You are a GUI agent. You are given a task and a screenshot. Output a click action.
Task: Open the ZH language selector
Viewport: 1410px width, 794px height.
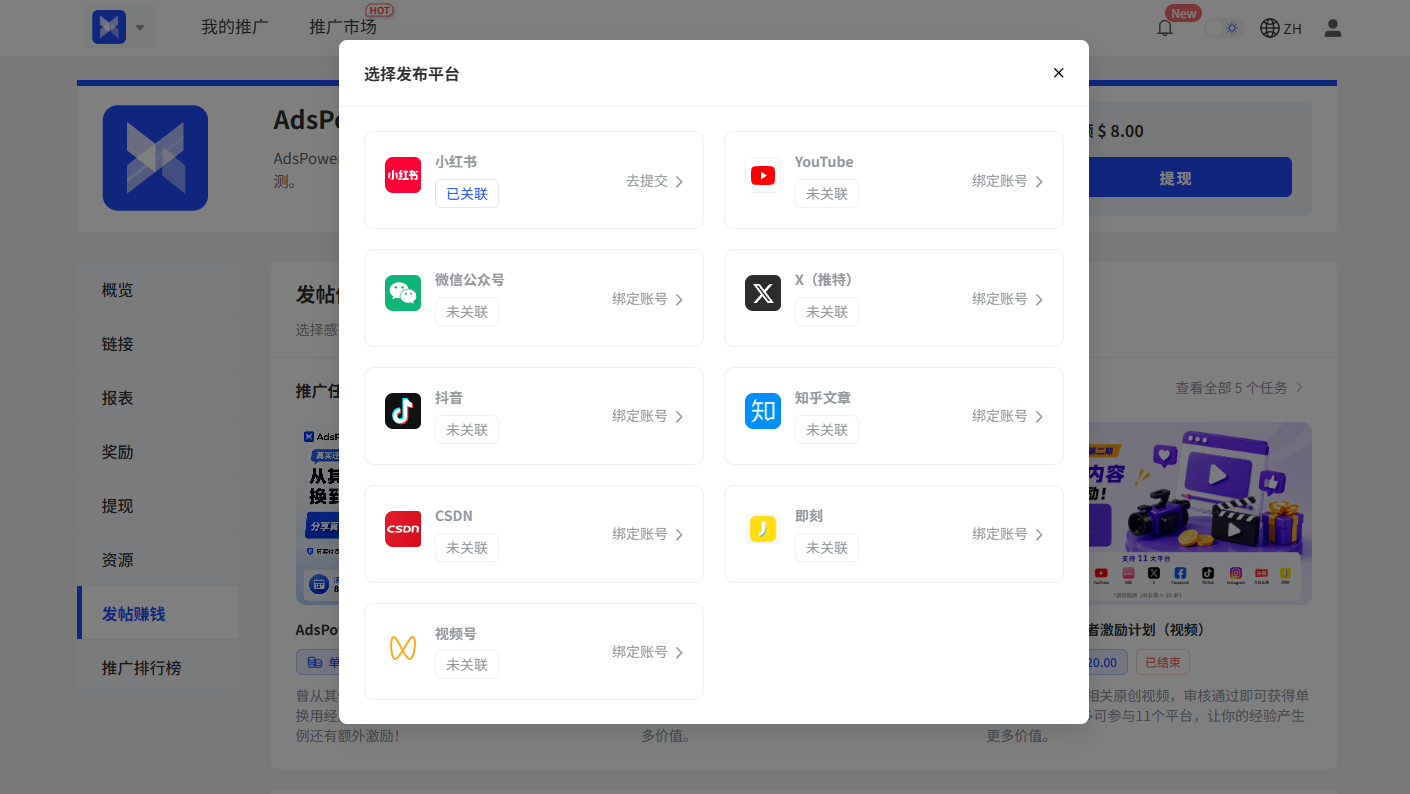pos(1281,28)
